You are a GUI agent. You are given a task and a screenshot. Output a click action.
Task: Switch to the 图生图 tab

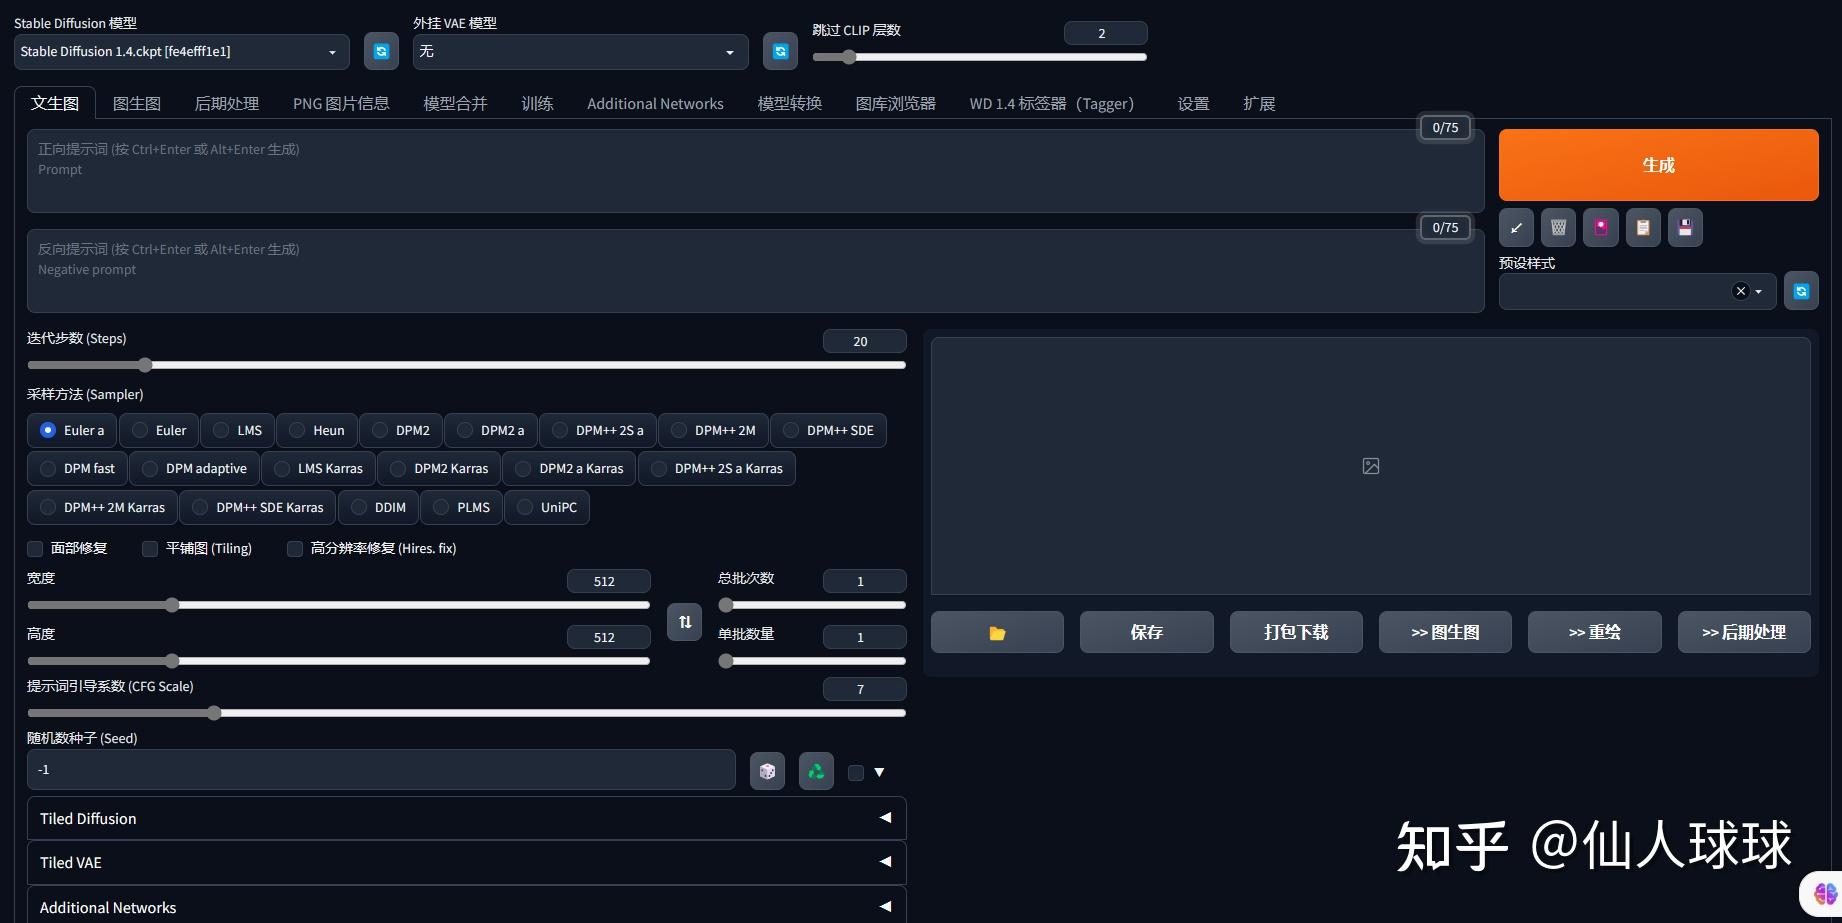(137, 104)
